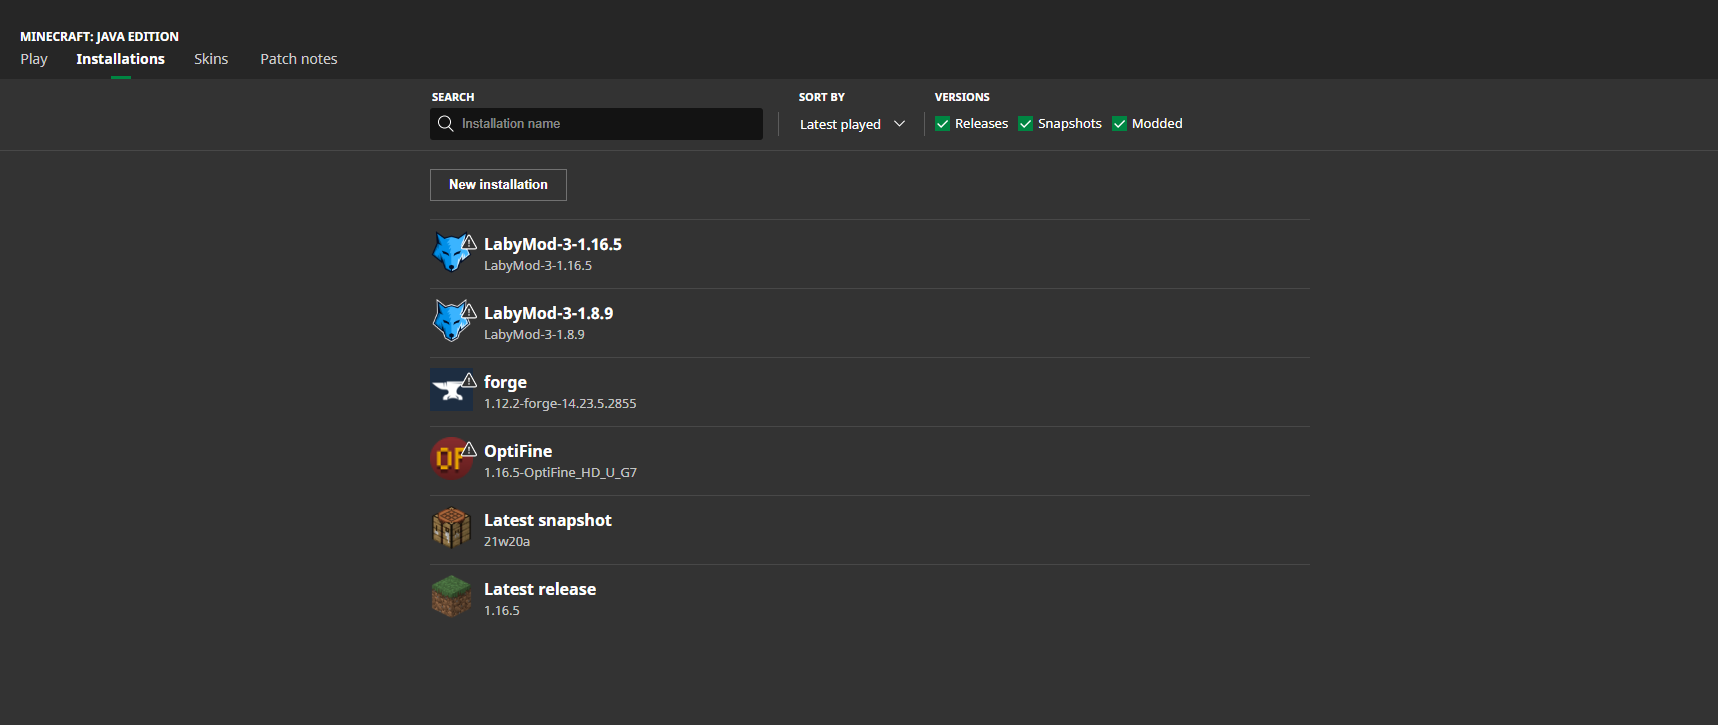Toggle the Modded checkbox
The image size is (1718, 725).
(x=1119, y=124)
